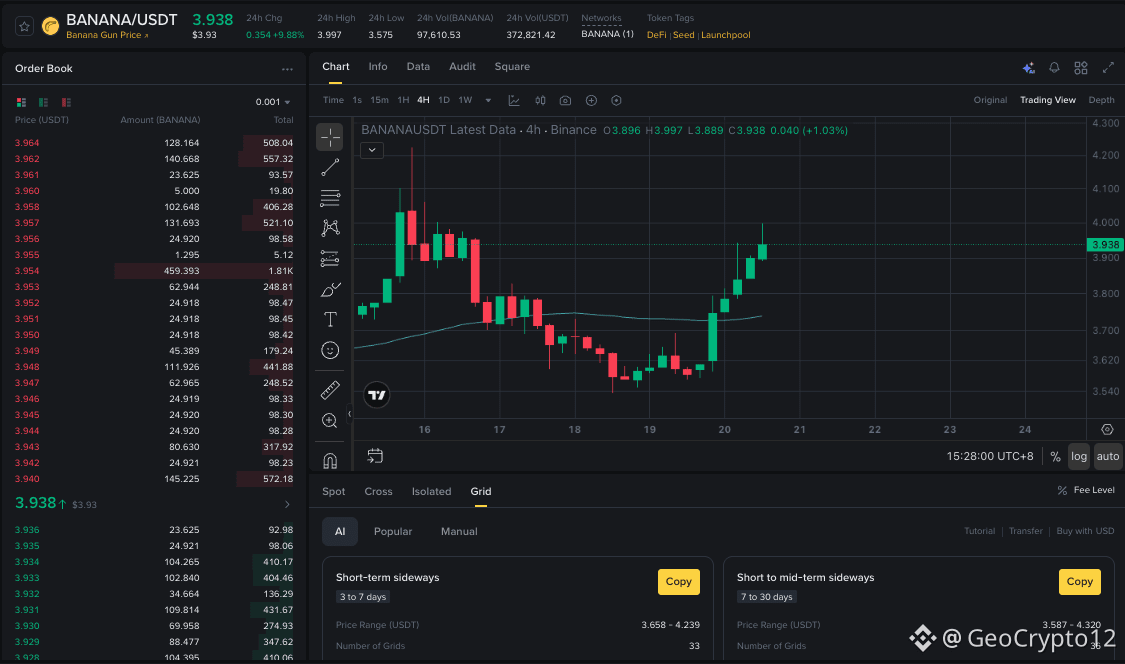
Task: Switch to the Isolated margin tab
Action: click(x=431, y=492)
